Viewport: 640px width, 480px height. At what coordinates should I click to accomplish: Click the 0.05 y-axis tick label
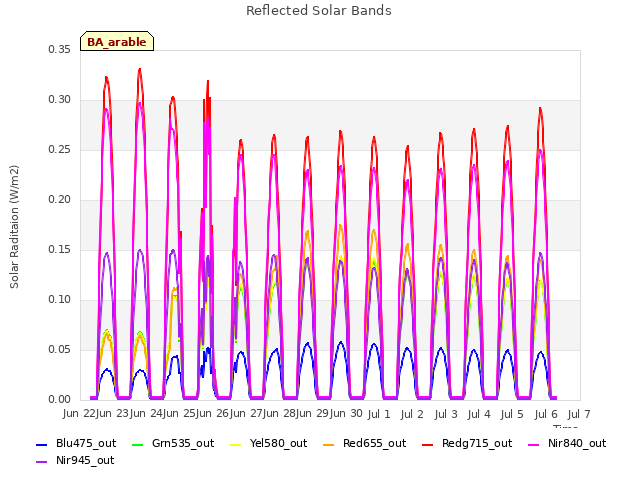[x=59, y=349]
